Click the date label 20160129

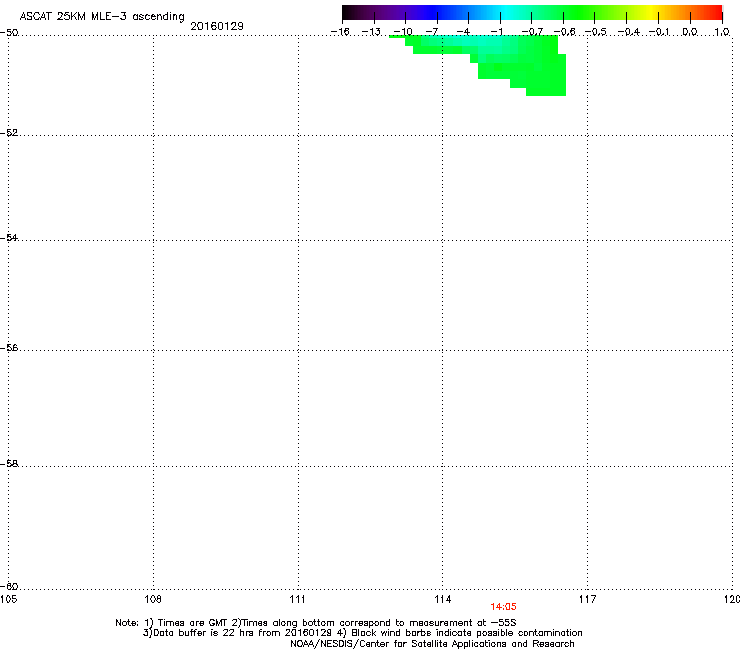(x=217, y=26)
